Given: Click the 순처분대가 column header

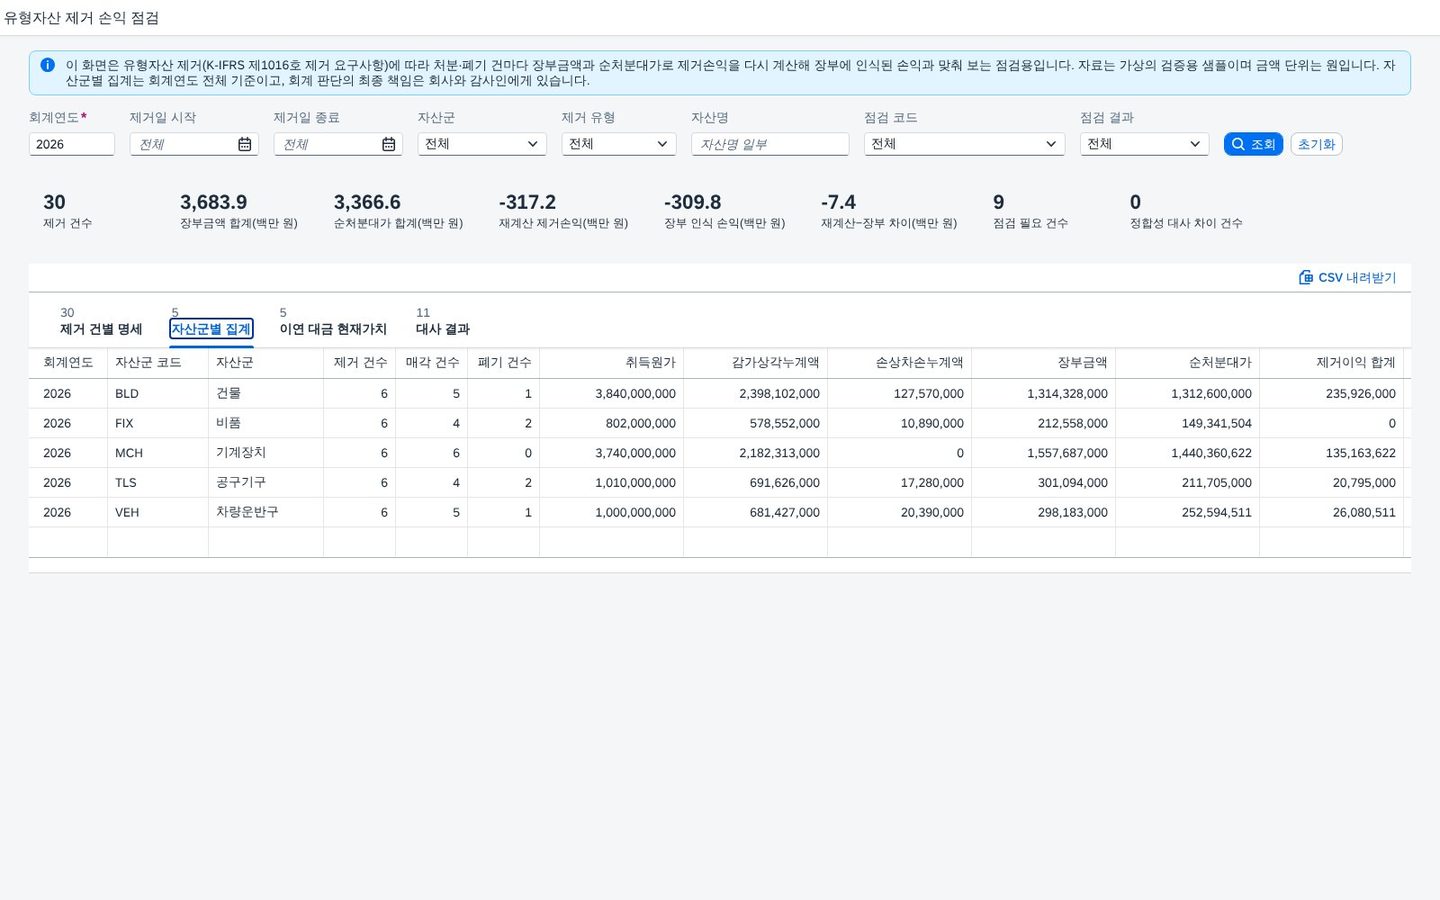Looking at the screenshot, I should 1188,363.
